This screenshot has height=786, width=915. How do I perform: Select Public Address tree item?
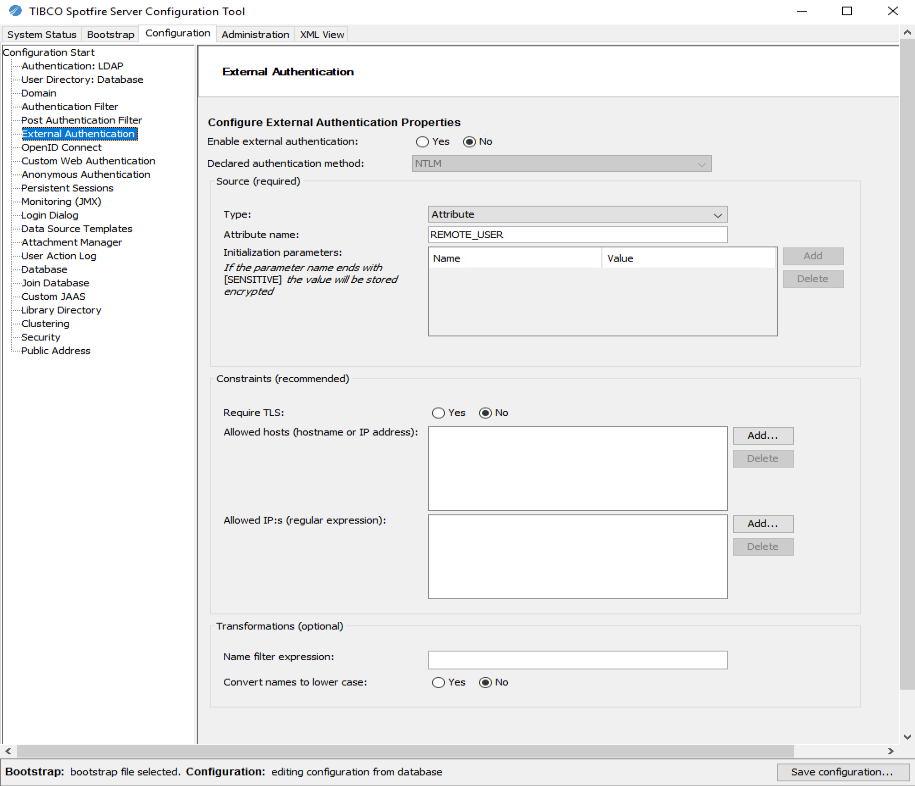coord(56,351)
